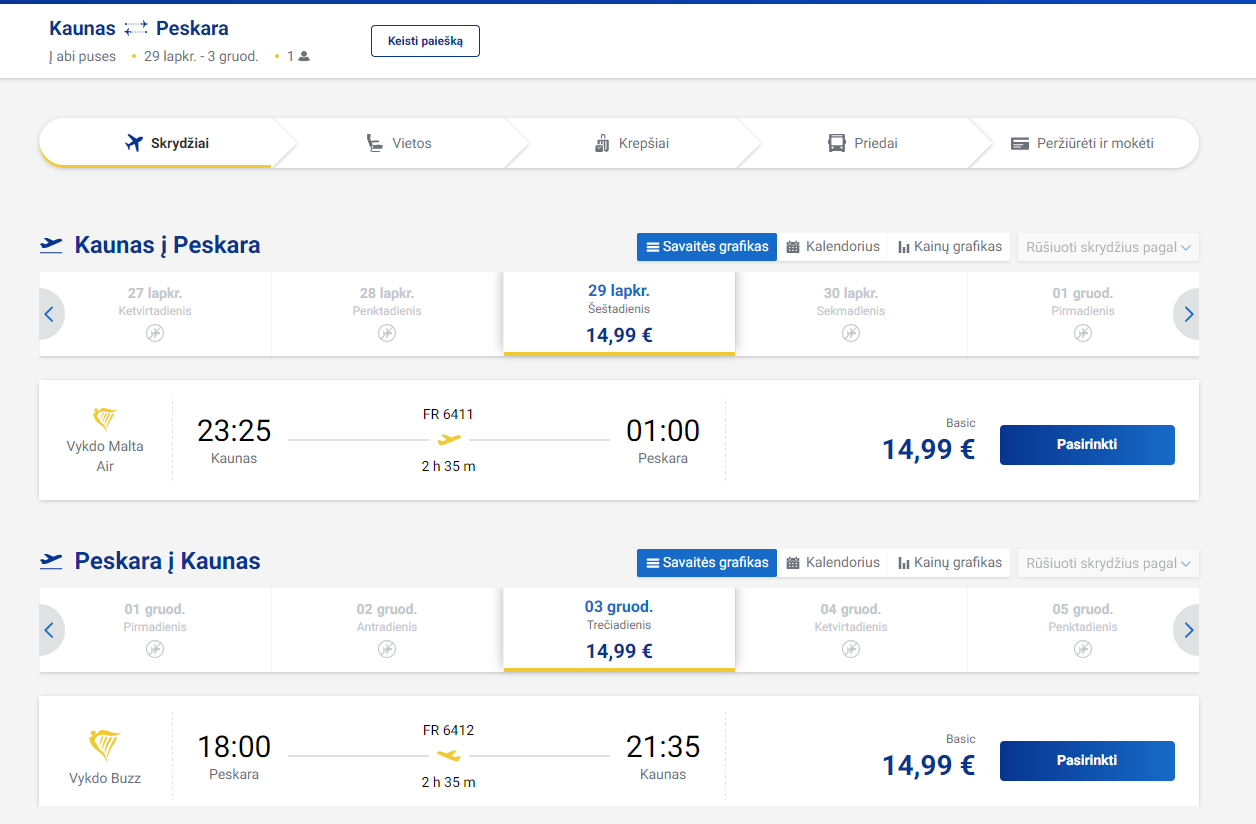Viewport: 1256px width, 824px height.
Task: Click the luggage icon for Krepšiai
Action: [602, 143]
